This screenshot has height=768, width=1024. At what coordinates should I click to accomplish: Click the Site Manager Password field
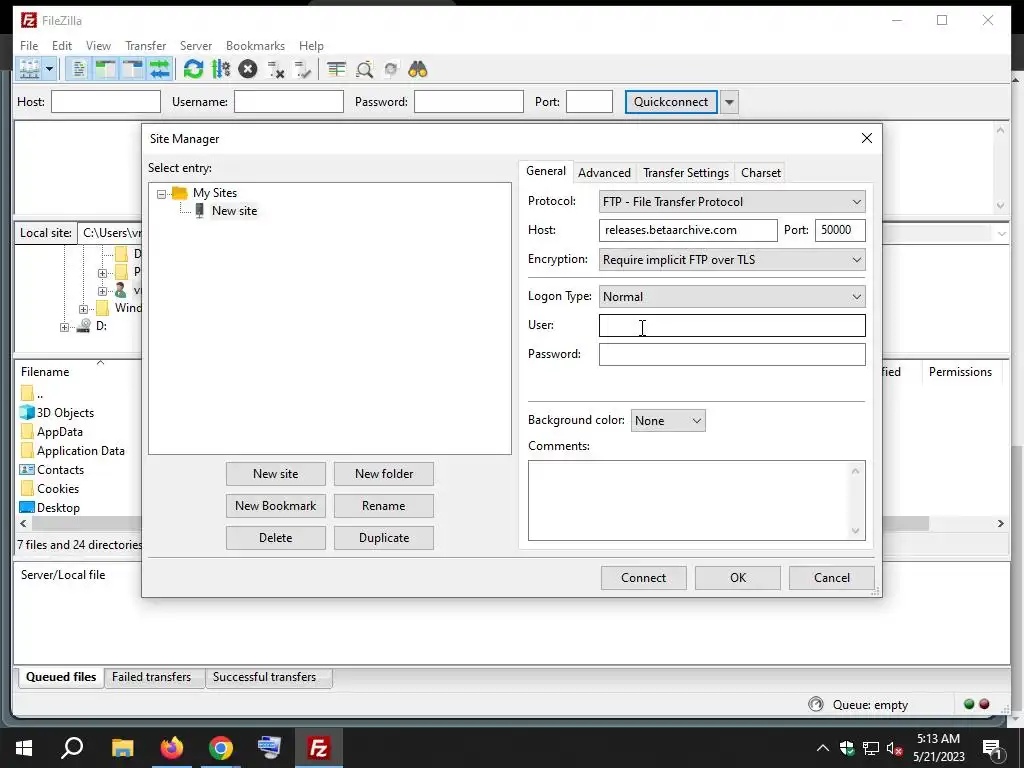[x=732, y=354]
